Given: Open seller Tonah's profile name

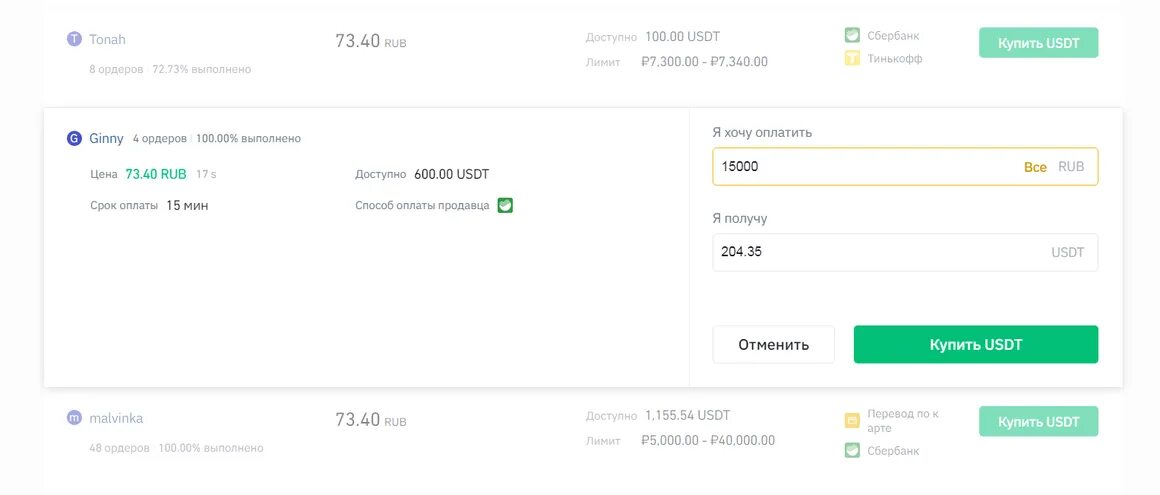Looking at the screenshot, I should click(x=107, y=39).
